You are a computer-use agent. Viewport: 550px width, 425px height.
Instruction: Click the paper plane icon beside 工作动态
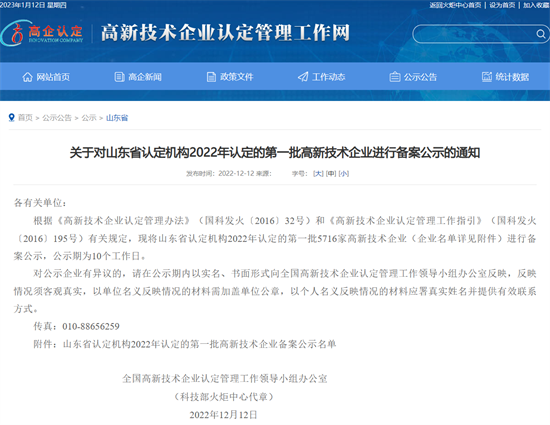tap(303, 77)
